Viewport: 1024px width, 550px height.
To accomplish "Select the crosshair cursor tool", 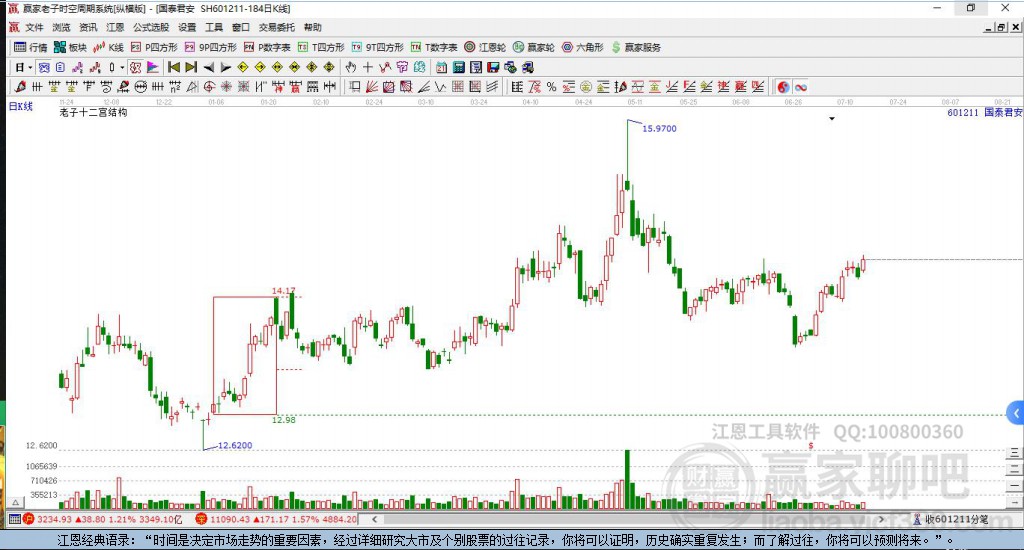I will tap(368, 67).
